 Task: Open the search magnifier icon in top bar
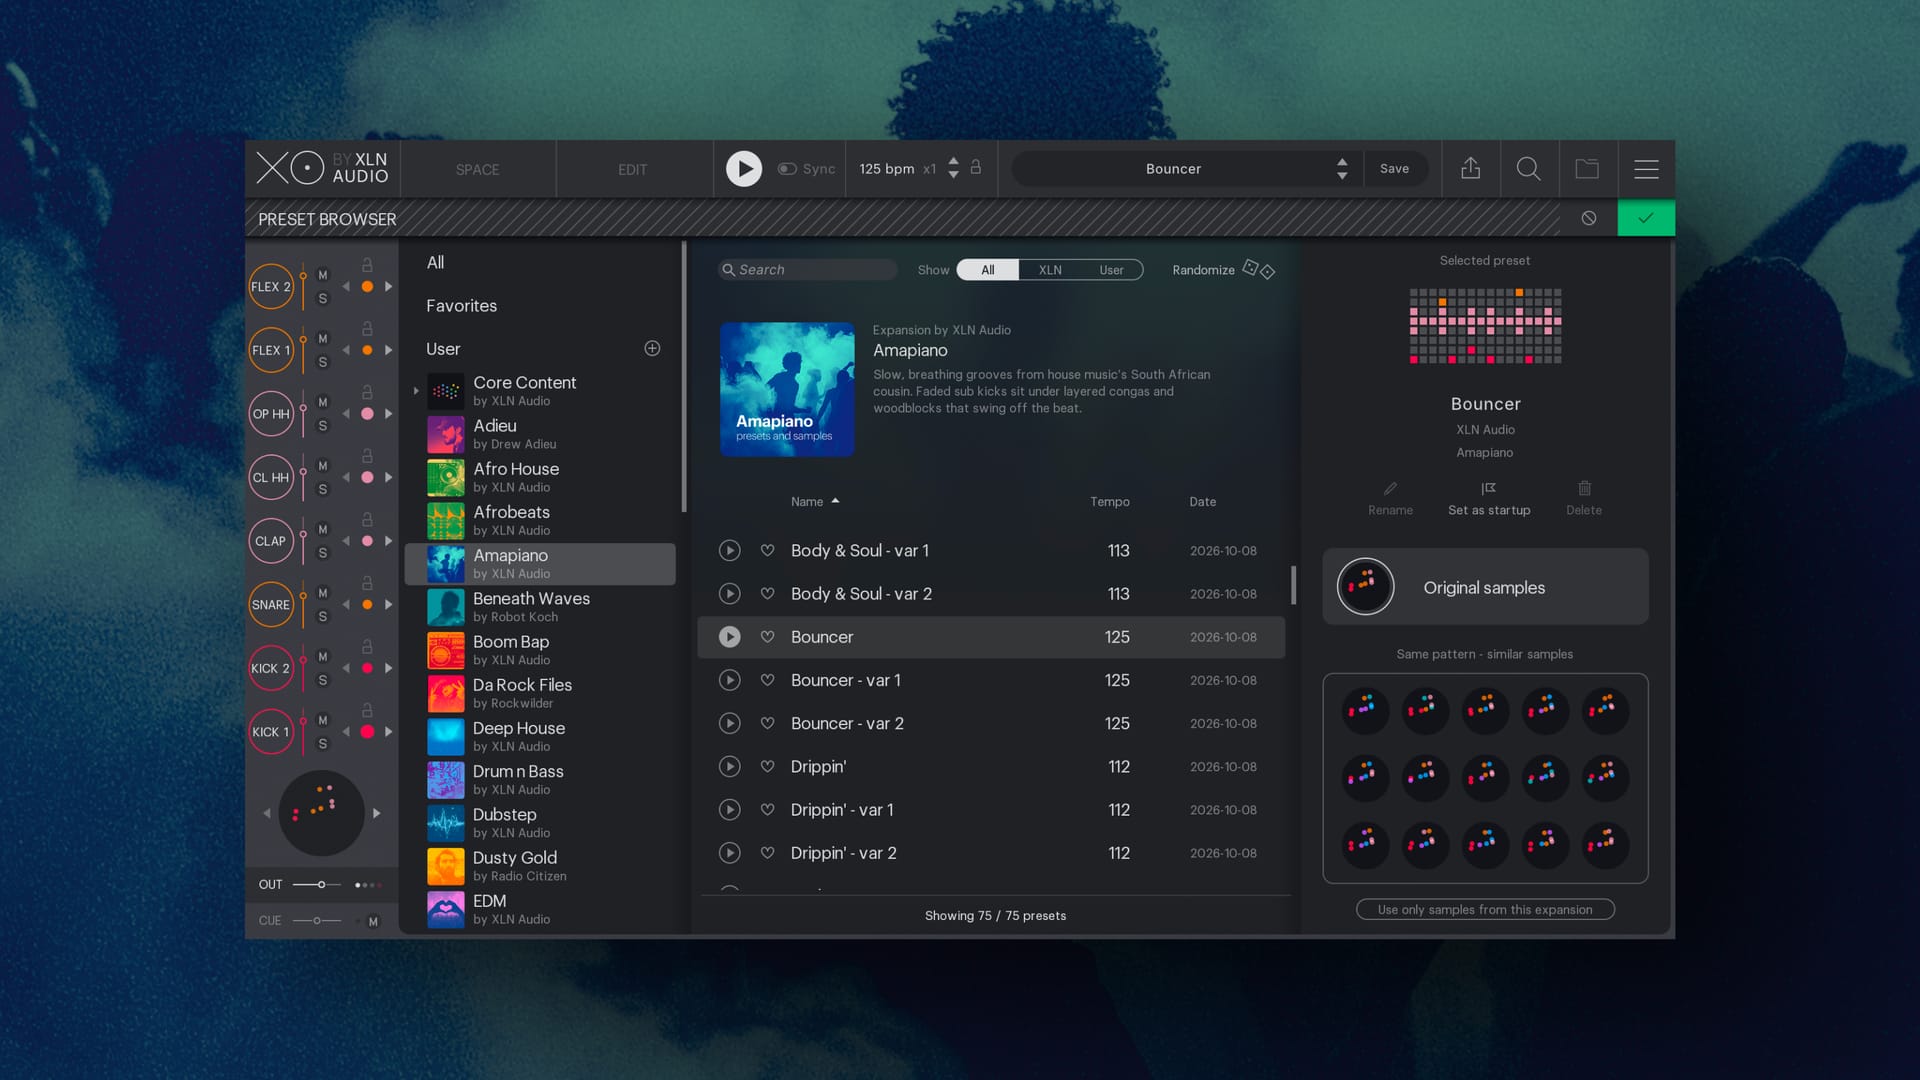[1528, 169]
